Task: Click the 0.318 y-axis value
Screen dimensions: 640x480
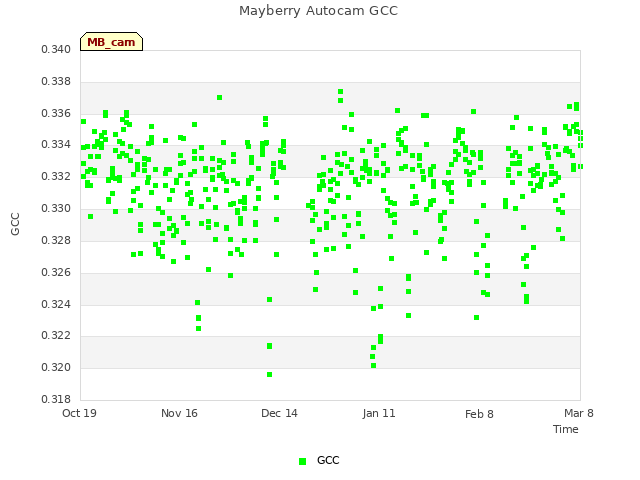Action: (x=56, y=399)
